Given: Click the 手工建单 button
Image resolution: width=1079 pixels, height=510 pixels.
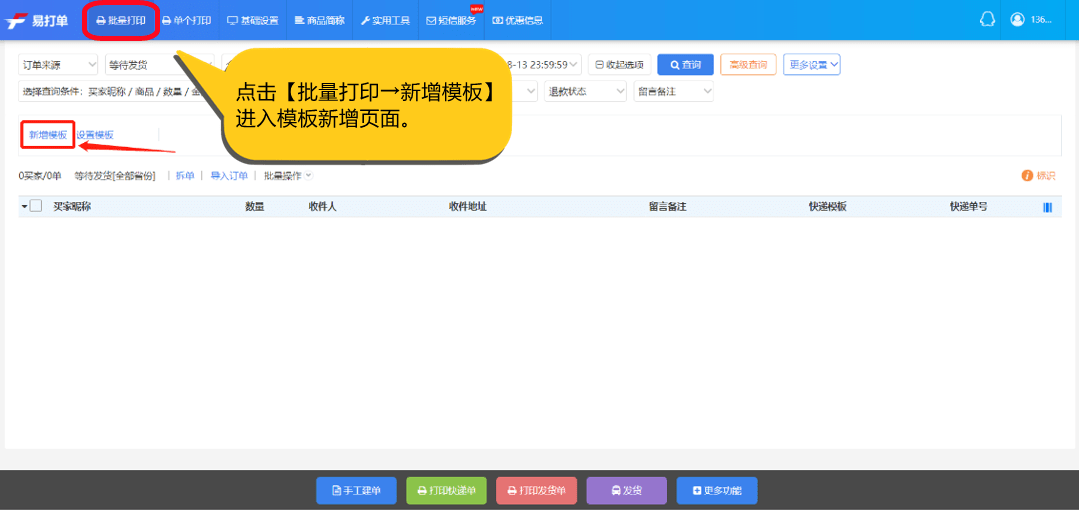Looking at the screenshot, I should 356,491.
